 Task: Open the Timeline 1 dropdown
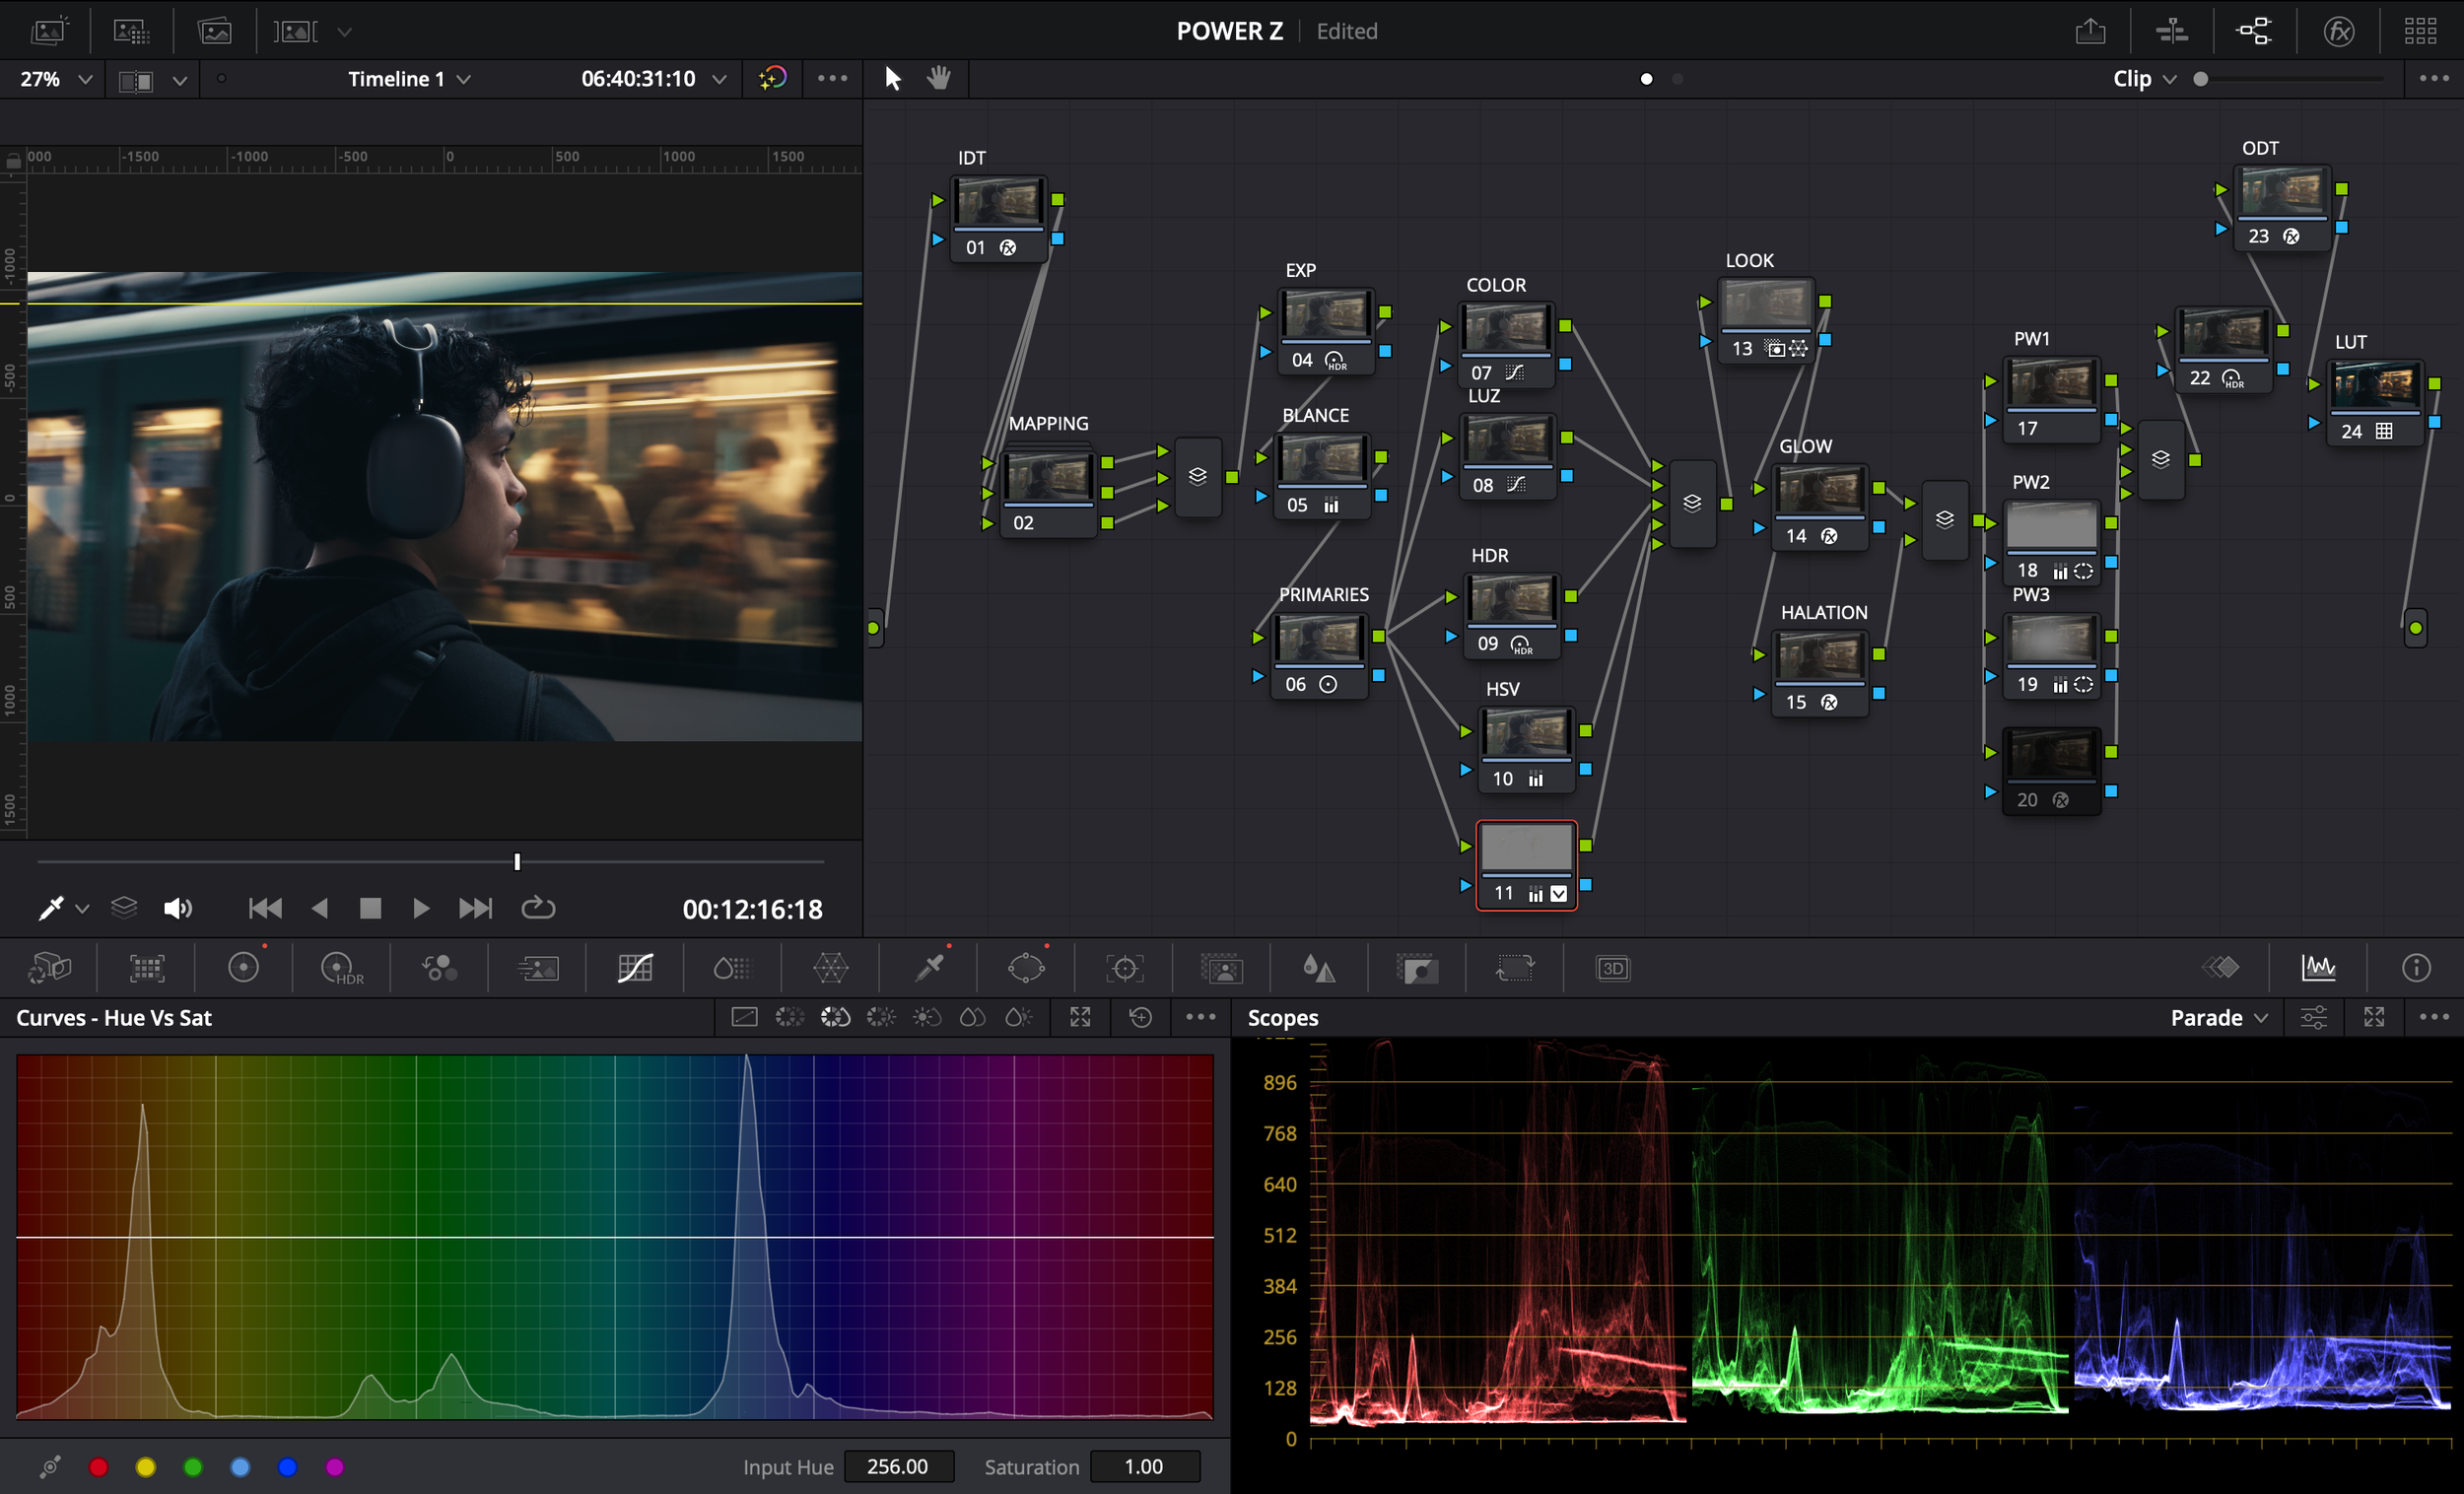(x=408, y=79)
